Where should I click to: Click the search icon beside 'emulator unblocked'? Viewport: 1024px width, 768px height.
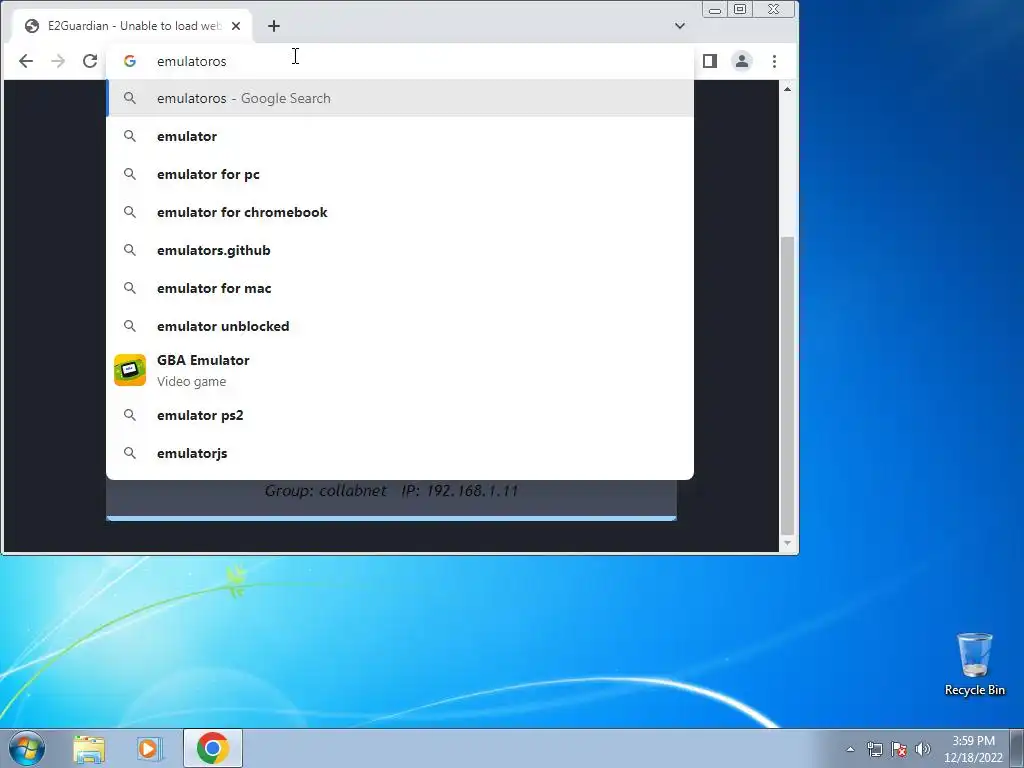(130, 326)
